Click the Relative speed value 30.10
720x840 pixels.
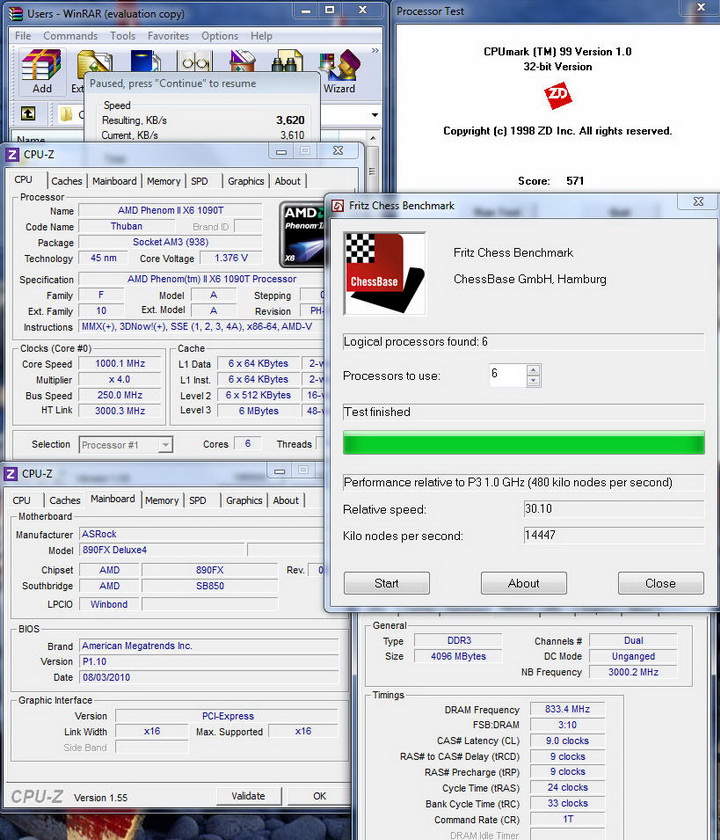point(613,508)
